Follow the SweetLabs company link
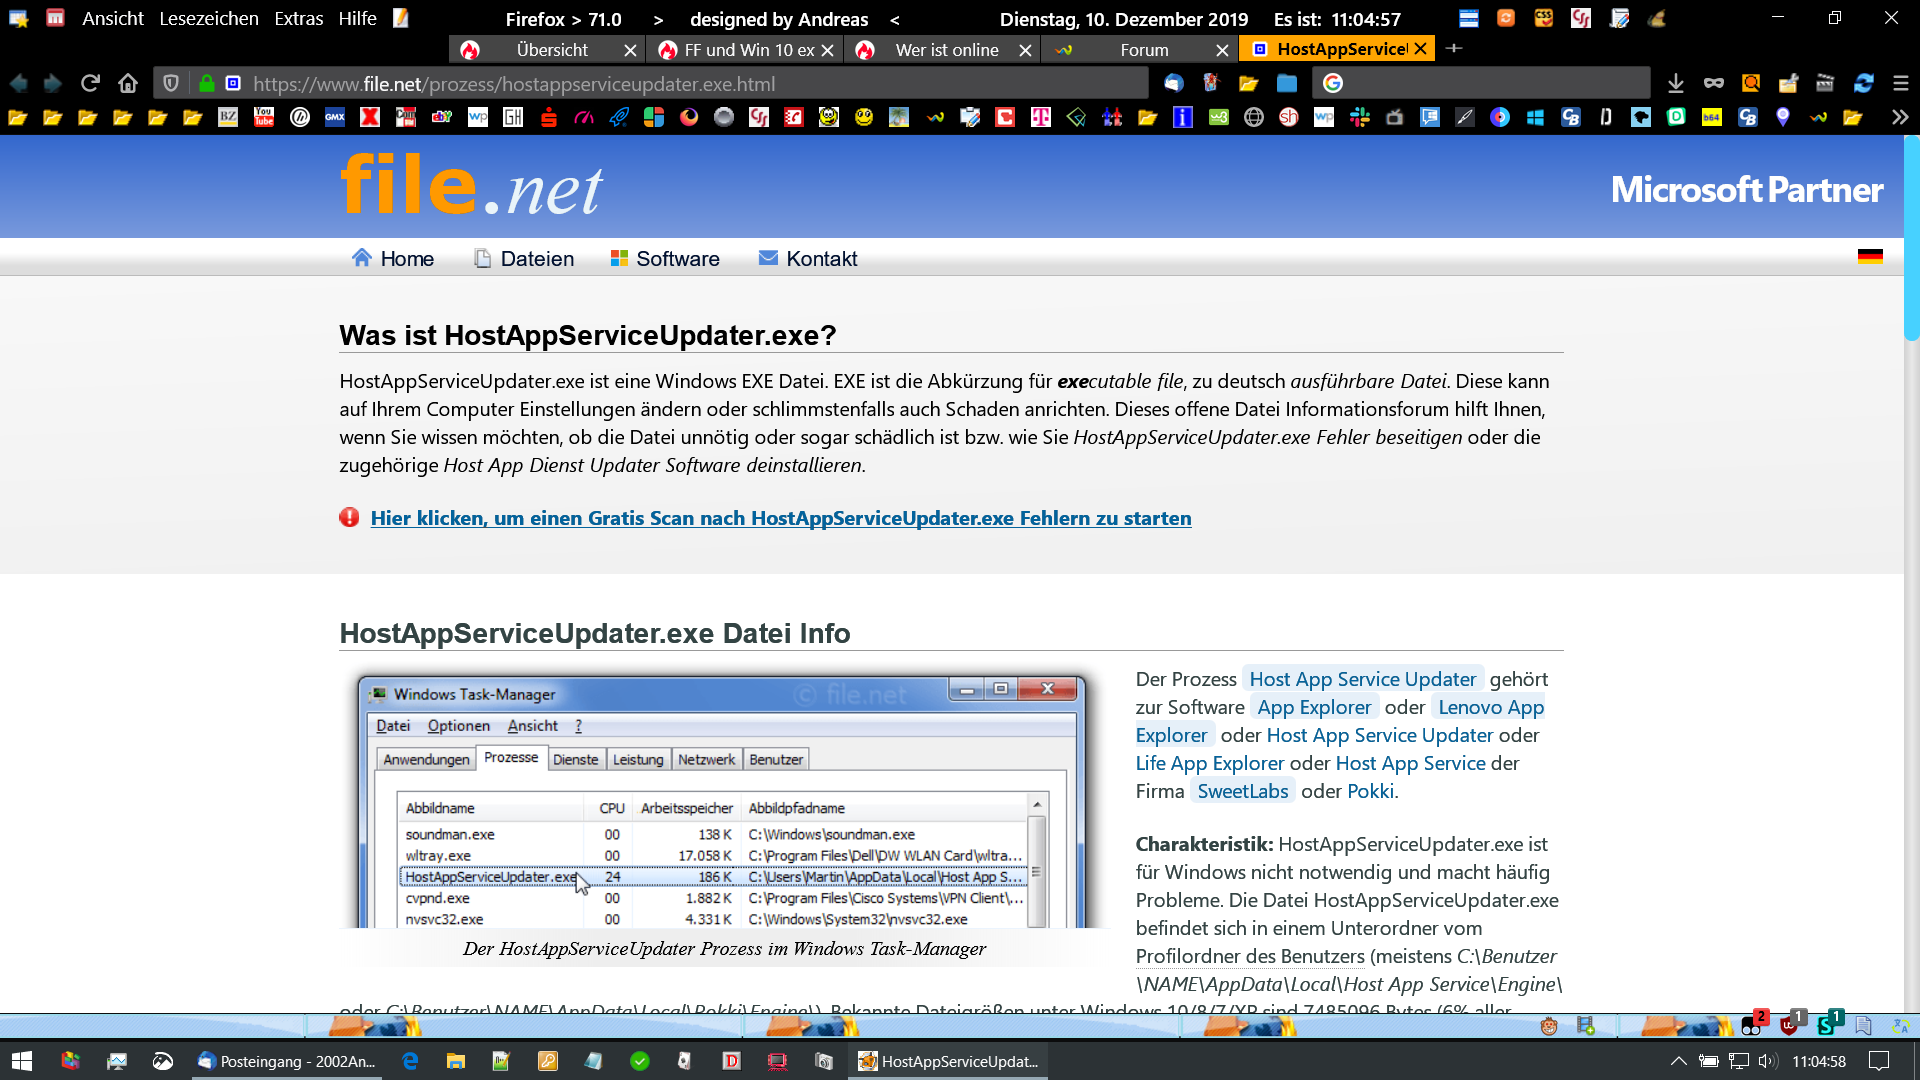 (1242, 791)
